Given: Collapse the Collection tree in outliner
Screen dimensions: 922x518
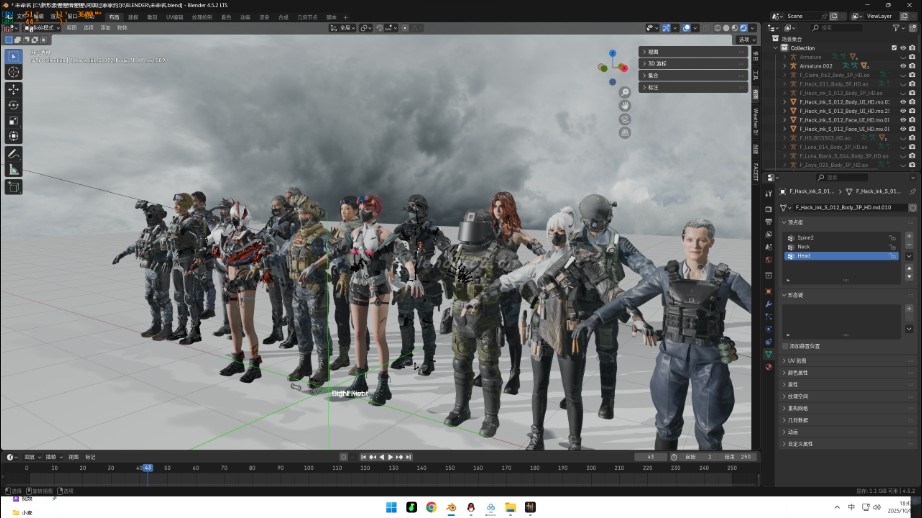Looking at the screenshot, I should coord(776,48).
